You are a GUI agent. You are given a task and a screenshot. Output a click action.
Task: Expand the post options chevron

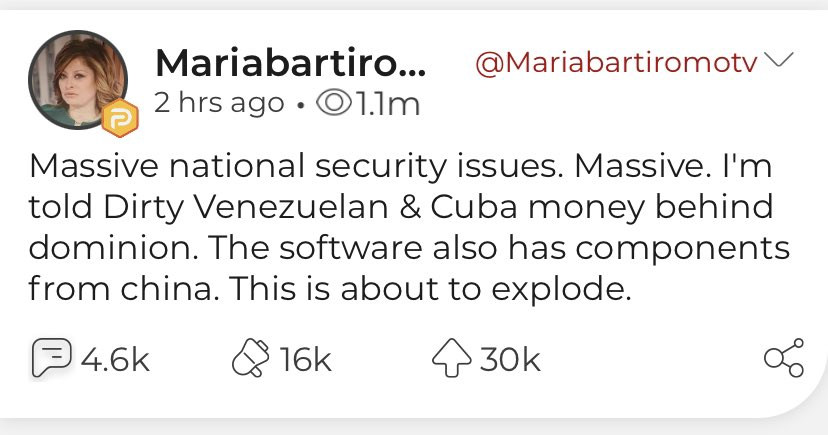click(779, 61)
